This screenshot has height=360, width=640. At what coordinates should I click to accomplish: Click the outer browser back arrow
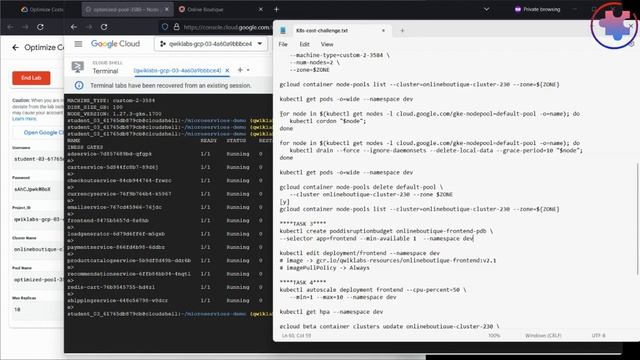[x=11, y=27]
